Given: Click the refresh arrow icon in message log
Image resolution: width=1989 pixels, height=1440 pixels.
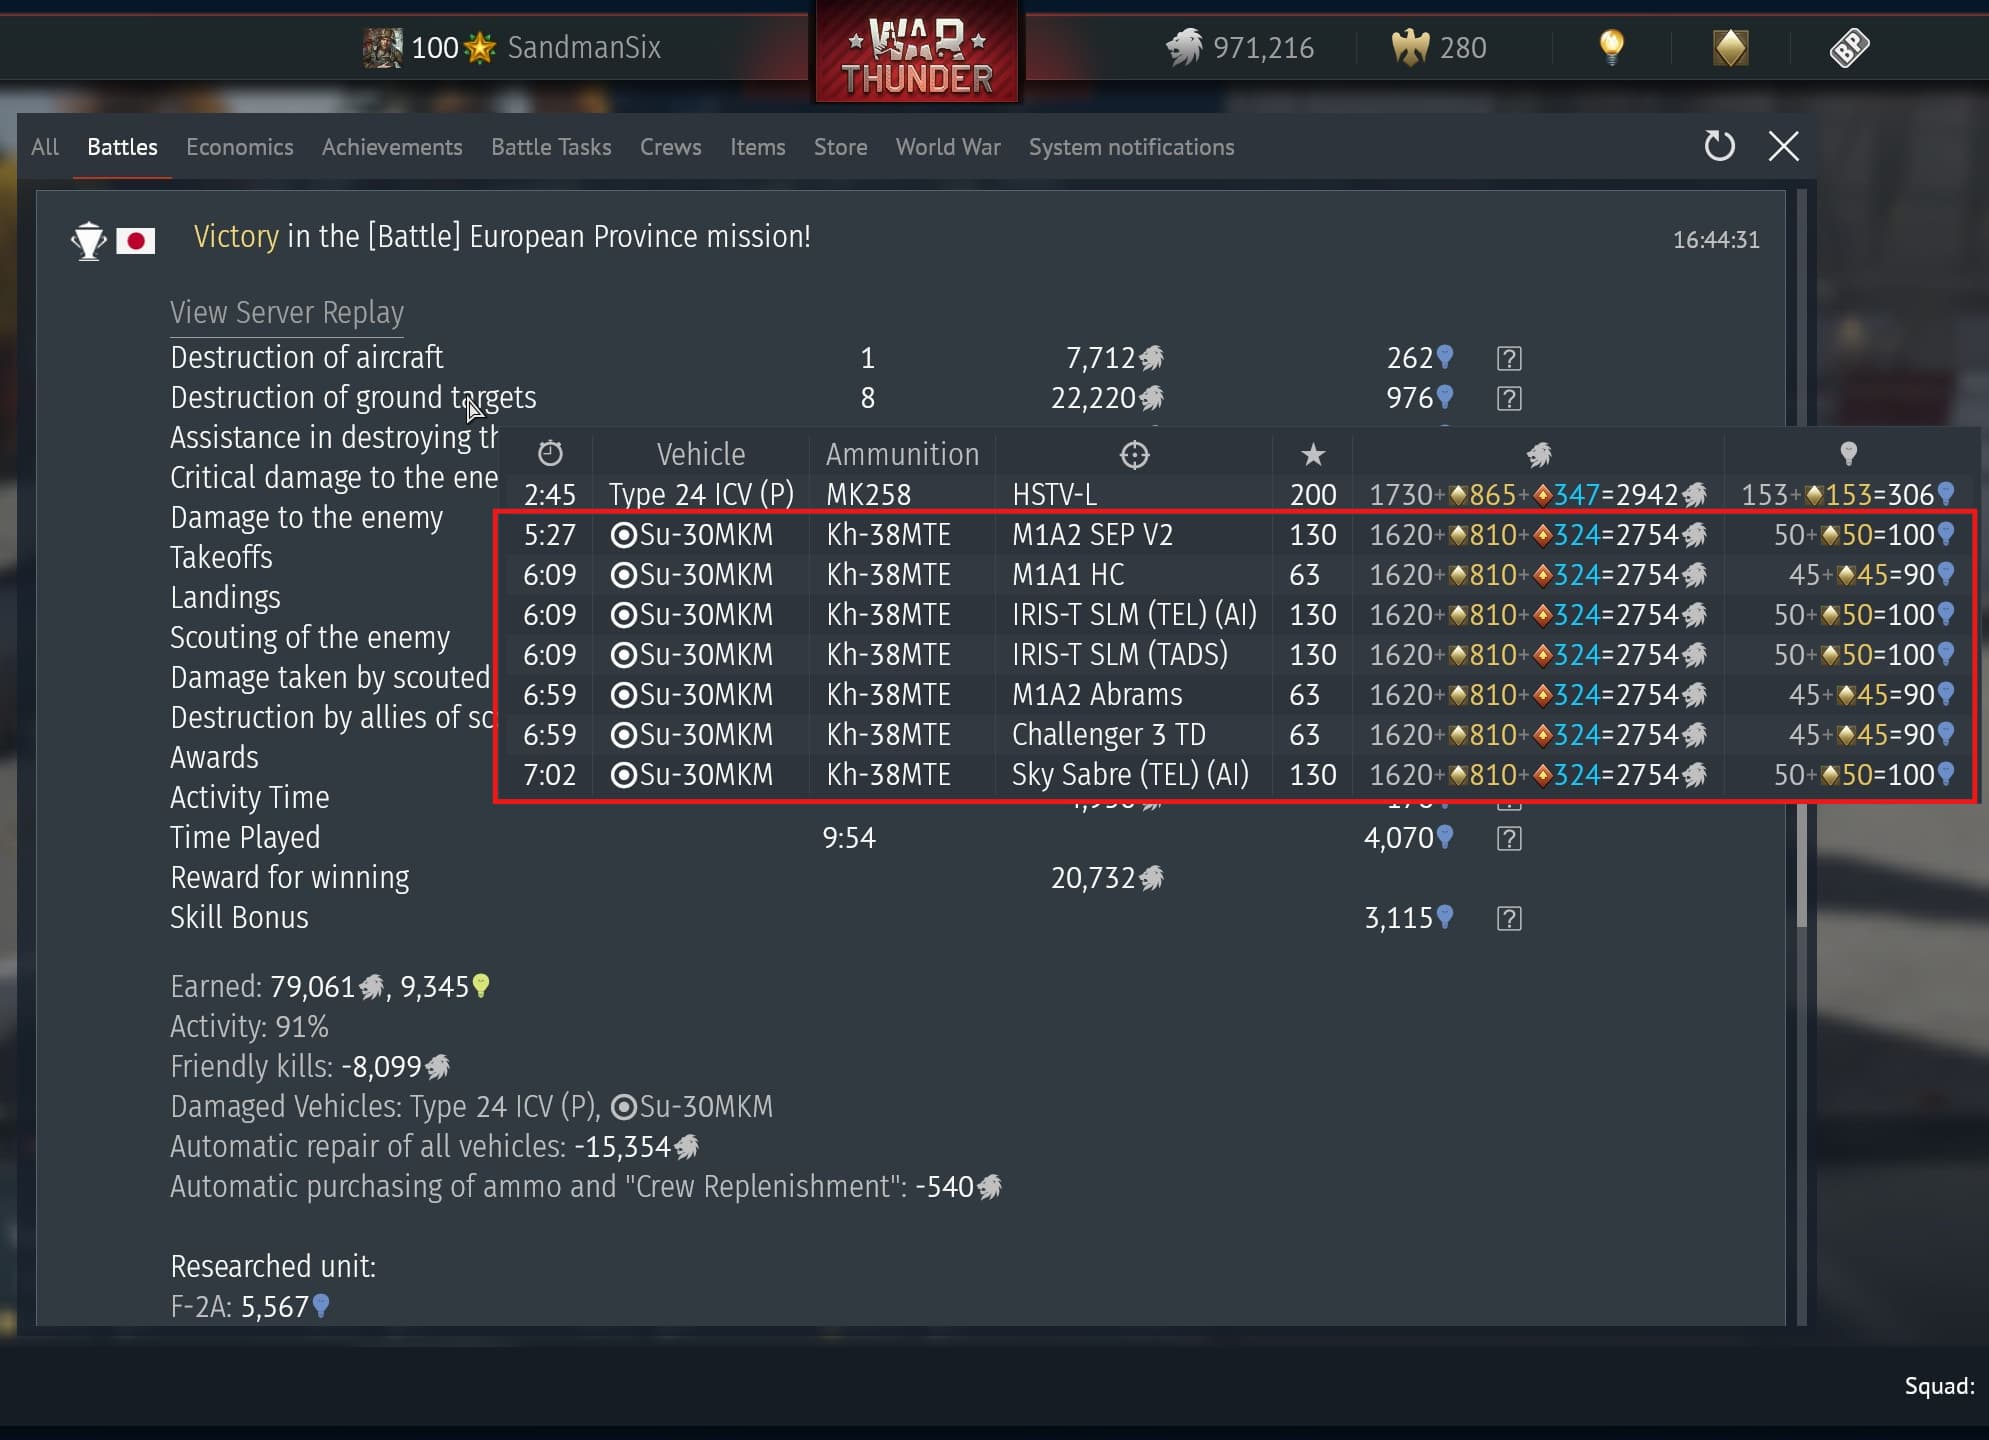Looking at the screenshot, I should [1719, 146].
